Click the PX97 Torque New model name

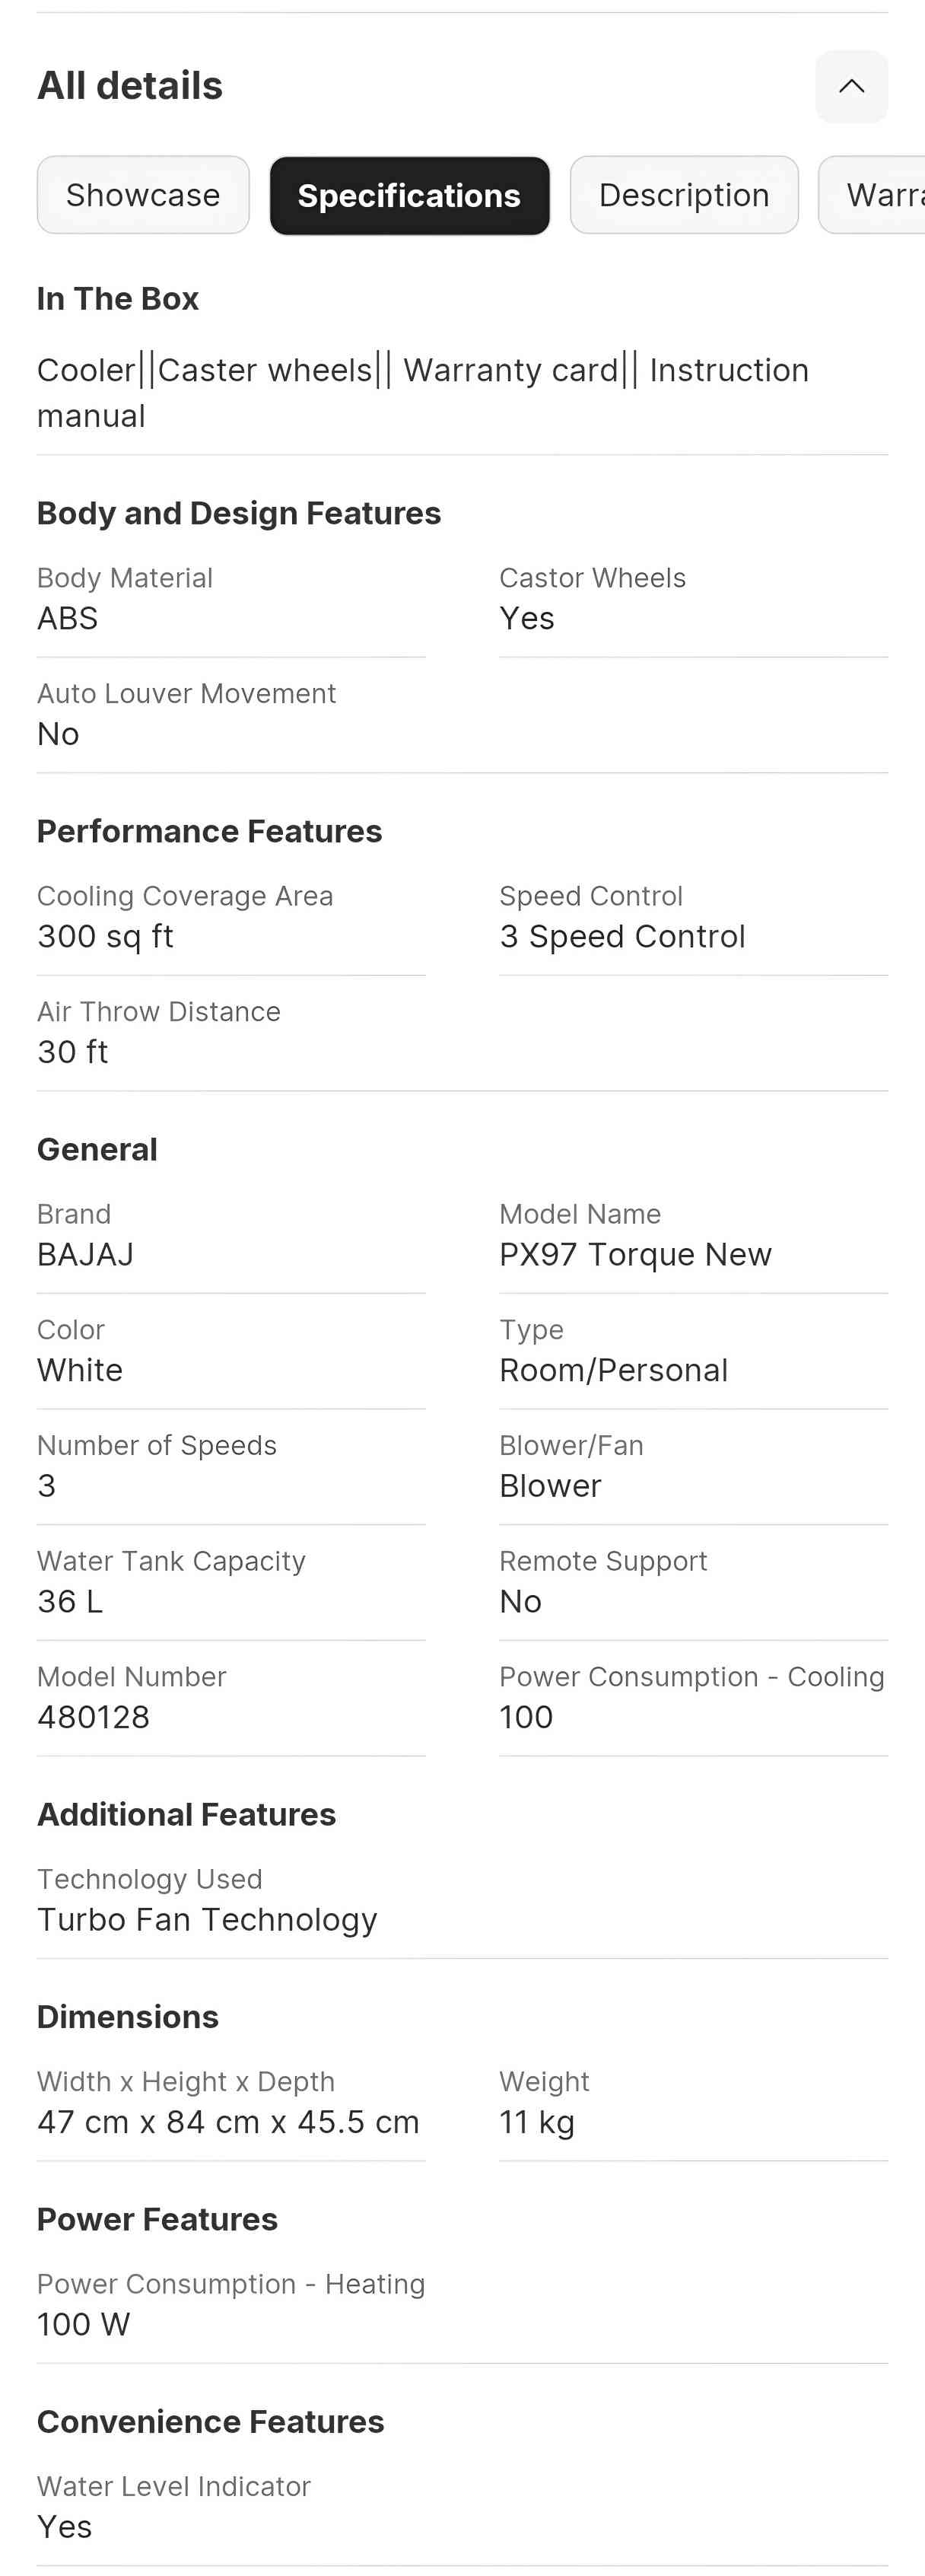coord(635,1255)
